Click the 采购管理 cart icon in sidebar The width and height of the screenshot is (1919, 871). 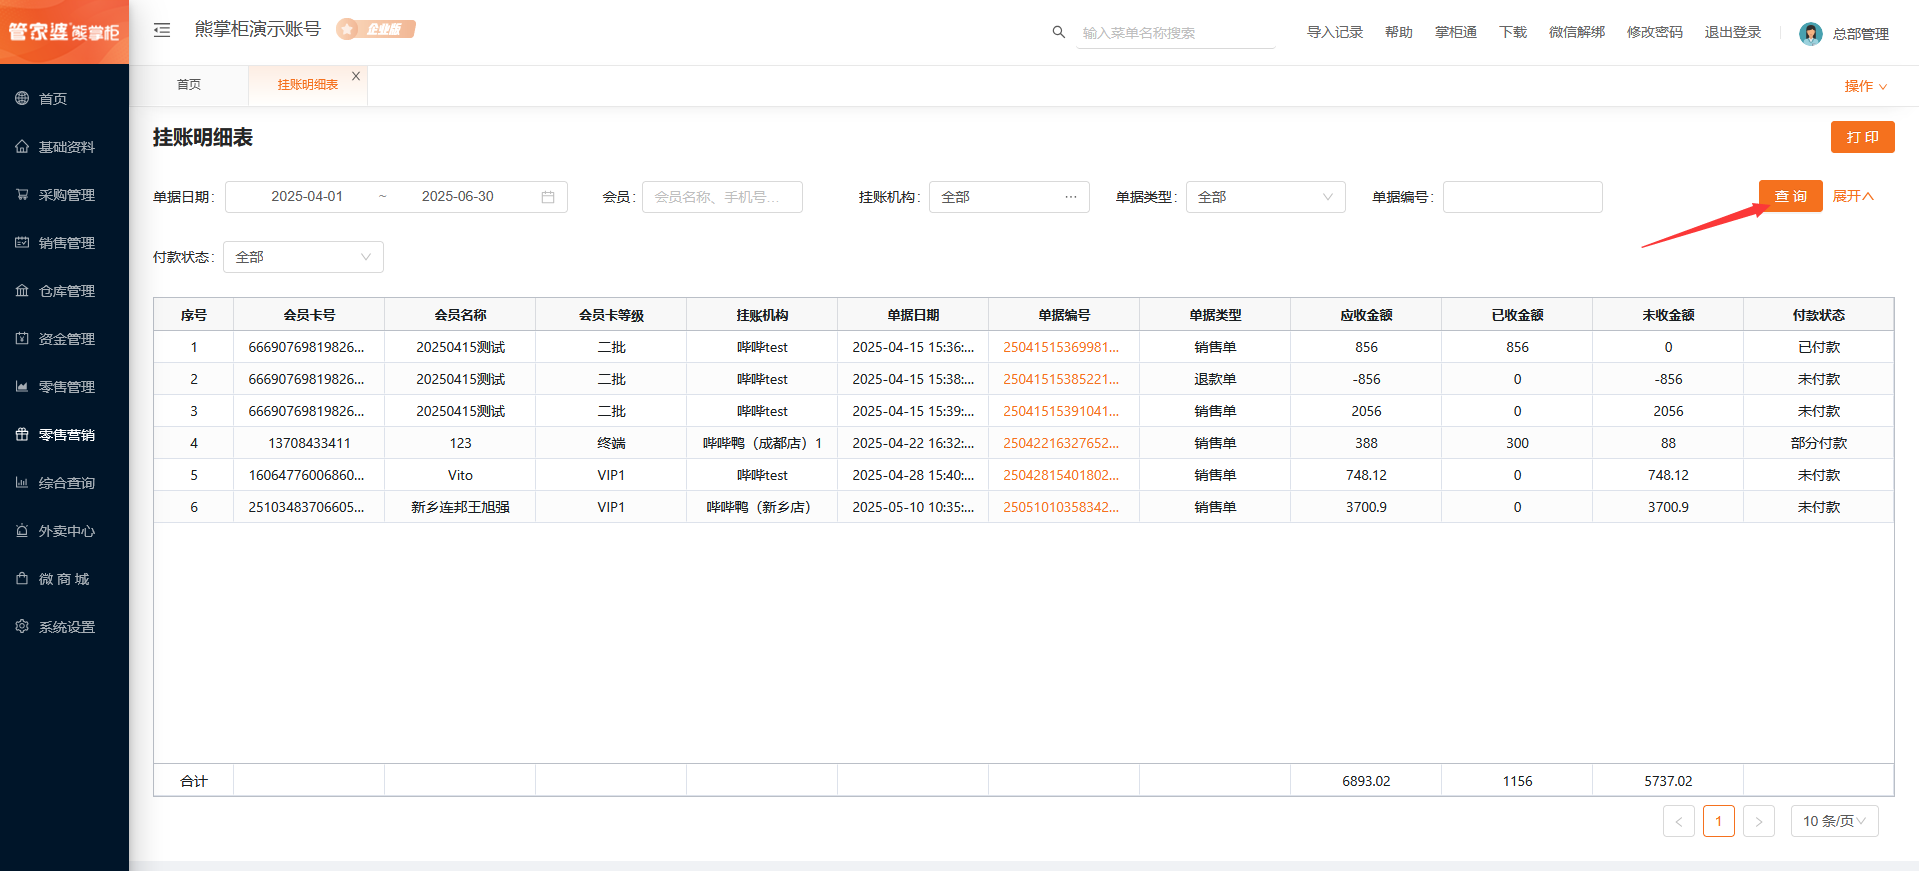(x=22, y=194)
